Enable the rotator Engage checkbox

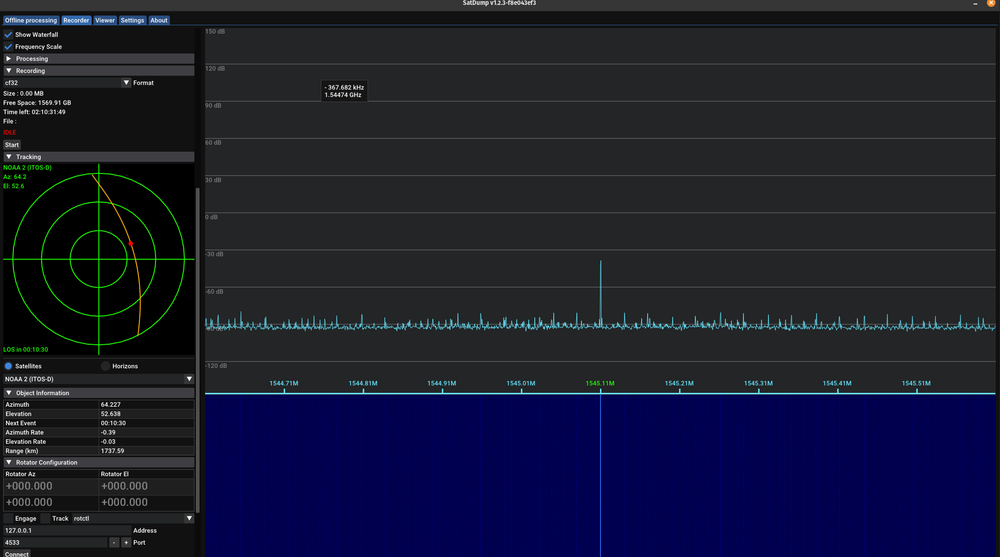pos(9,518)
